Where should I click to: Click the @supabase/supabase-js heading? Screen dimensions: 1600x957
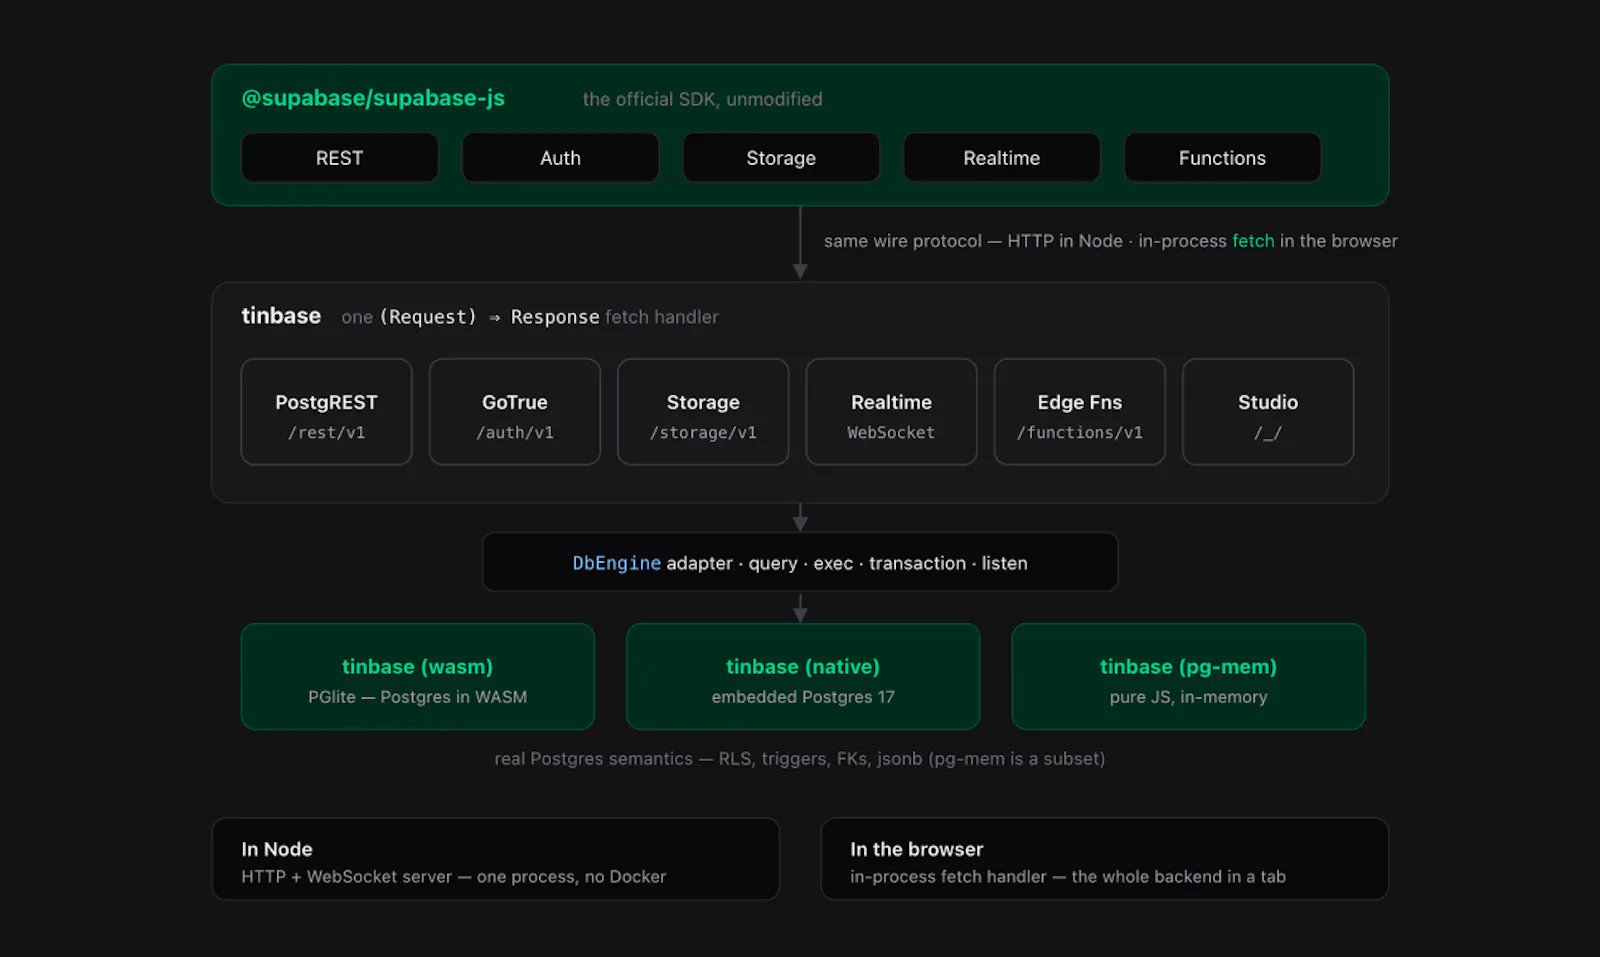click(x=373, y=98)
